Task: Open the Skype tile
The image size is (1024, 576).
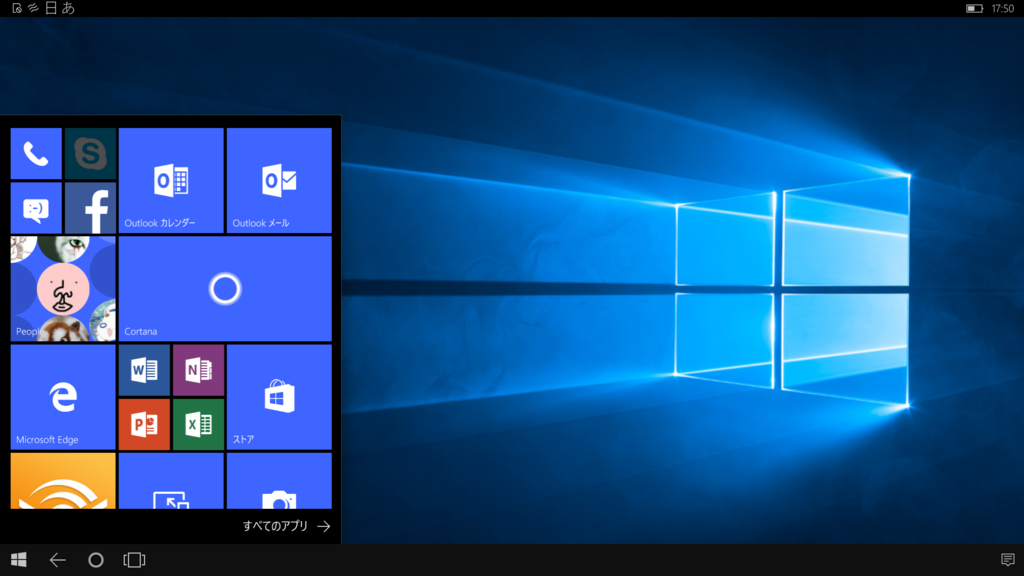Action: coord(90,153)
